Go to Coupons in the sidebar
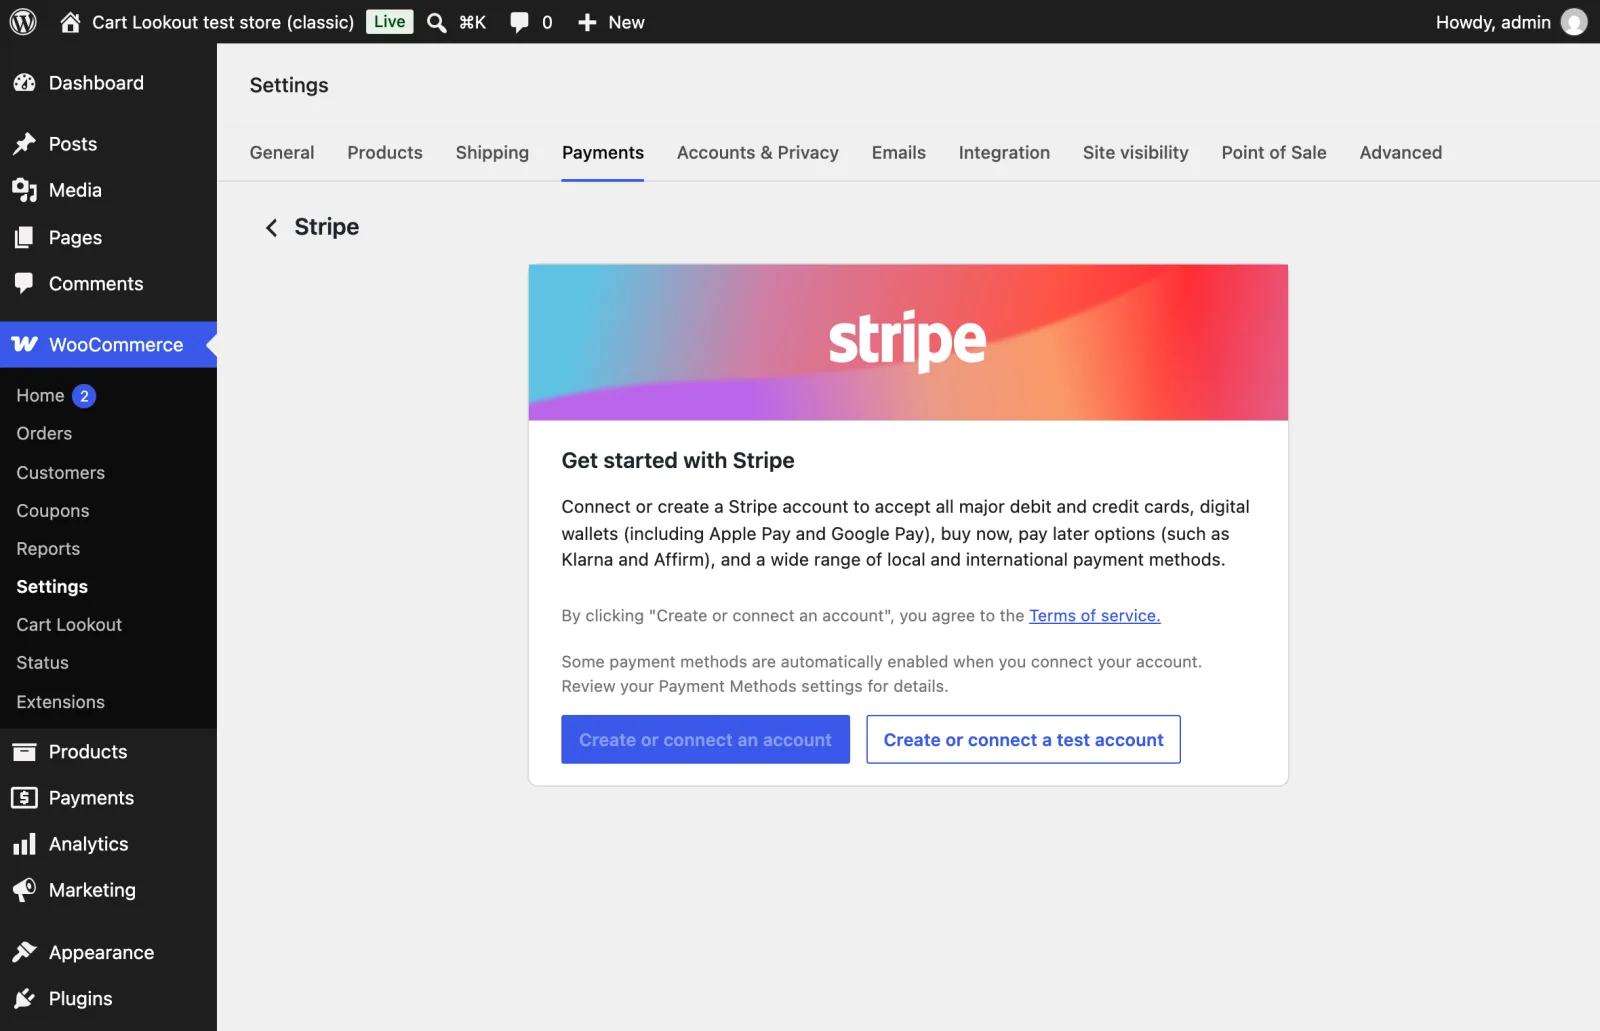This screenshot has width=1600, height=1031. click(53, 510)
